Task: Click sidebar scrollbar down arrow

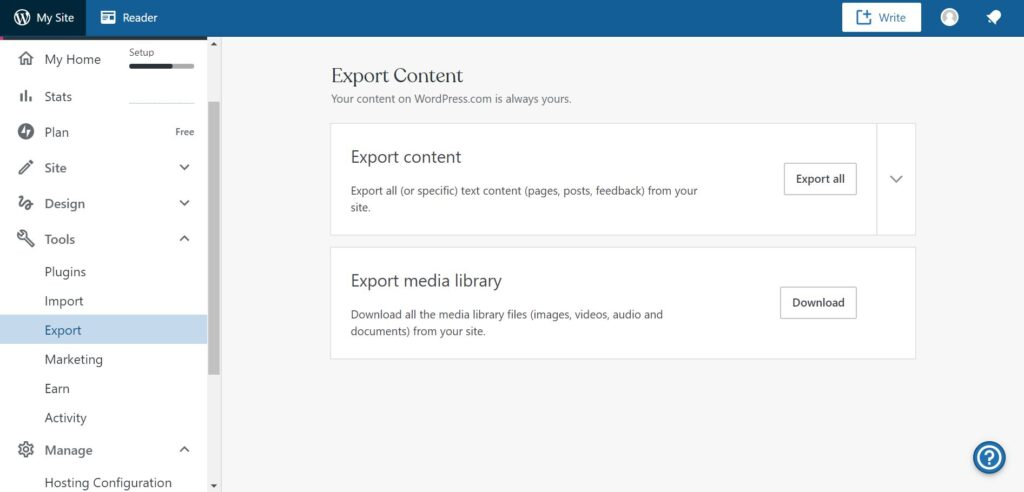Action: pyautogui.click(x=214, y=485)
